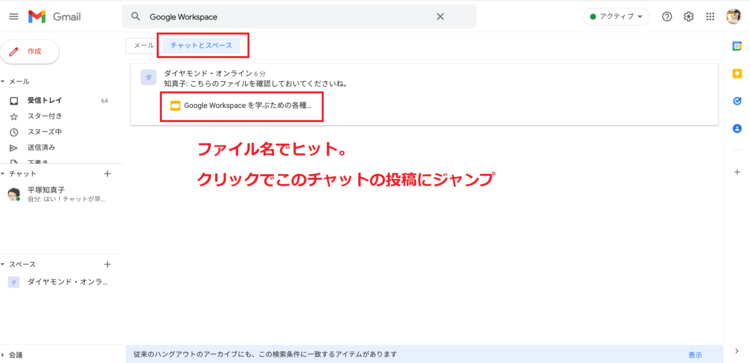Open the main menu hamburger icon
The height and width of the screenshot is (363, 750).
pos(14,17)
